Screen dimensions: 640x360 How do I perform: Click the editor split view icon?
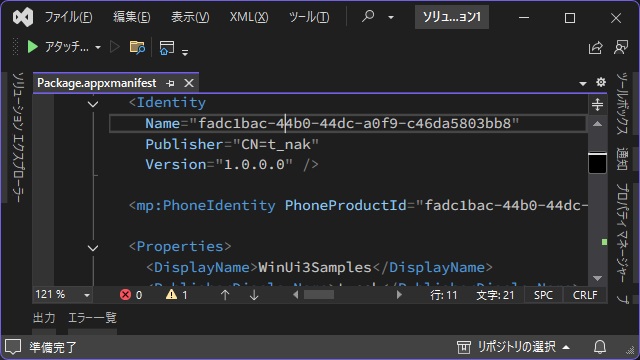point(597,105)
